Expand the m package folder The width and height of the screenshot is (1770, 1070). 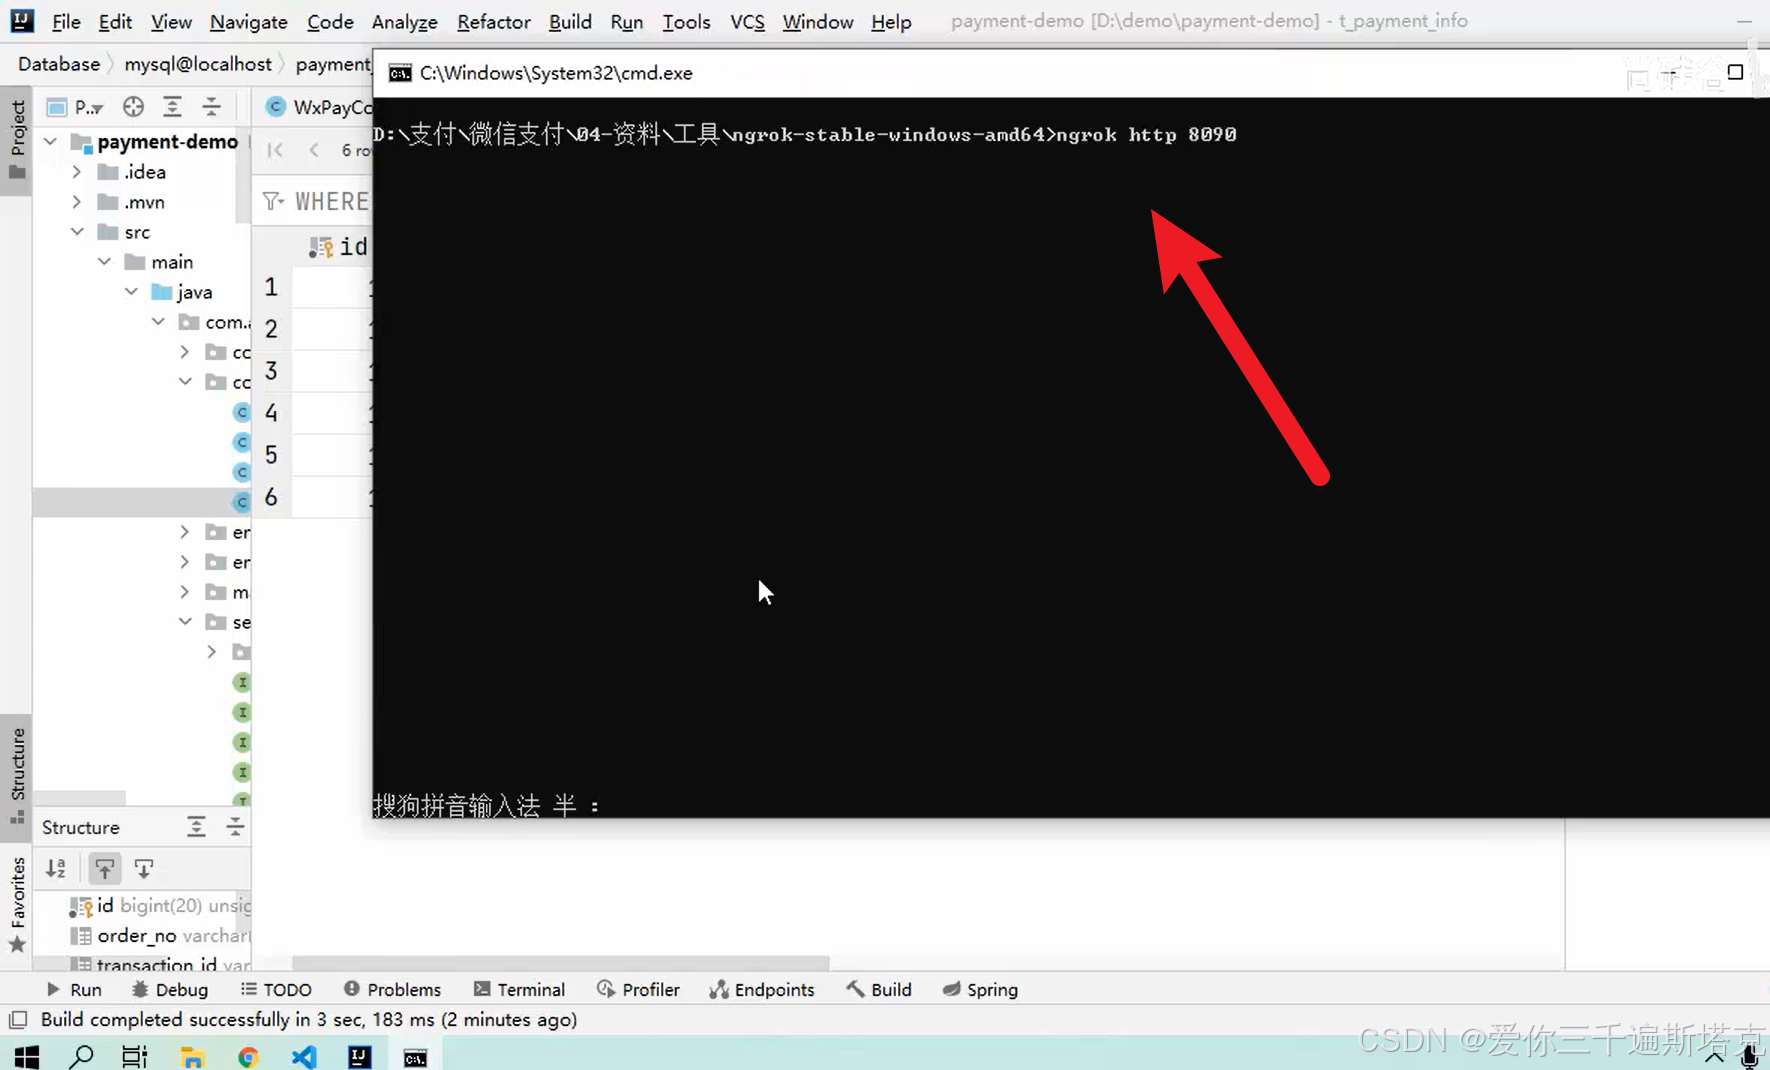click(x=185, y=592)
